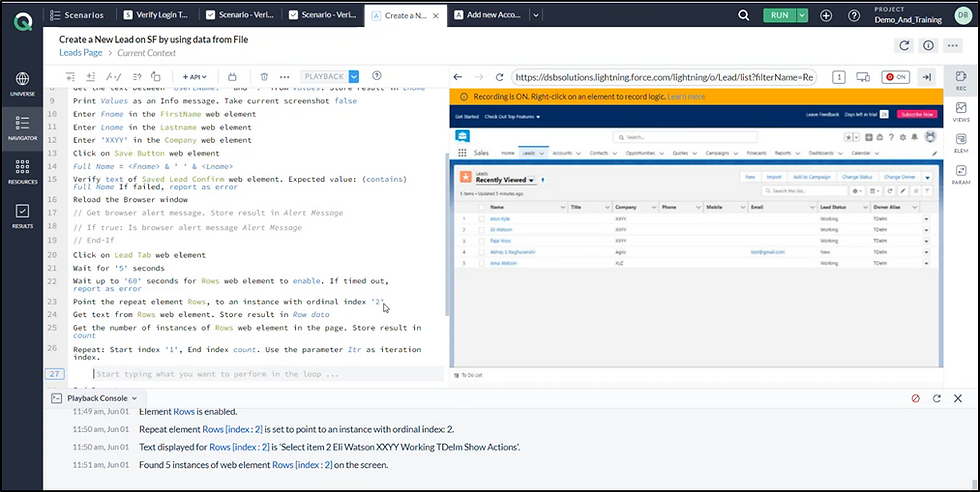Click the search magnifier icon in top bar

point(743,16)
